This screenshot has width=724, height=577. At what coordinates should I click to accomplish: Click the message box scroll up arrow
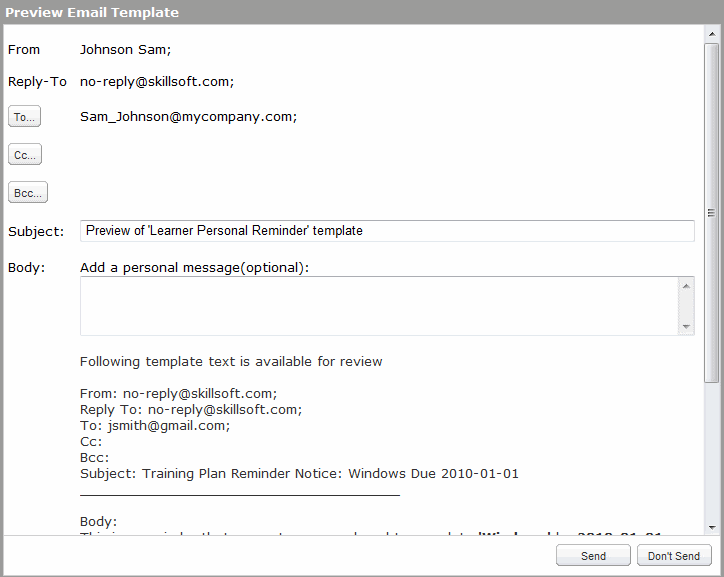pos(686,286)
